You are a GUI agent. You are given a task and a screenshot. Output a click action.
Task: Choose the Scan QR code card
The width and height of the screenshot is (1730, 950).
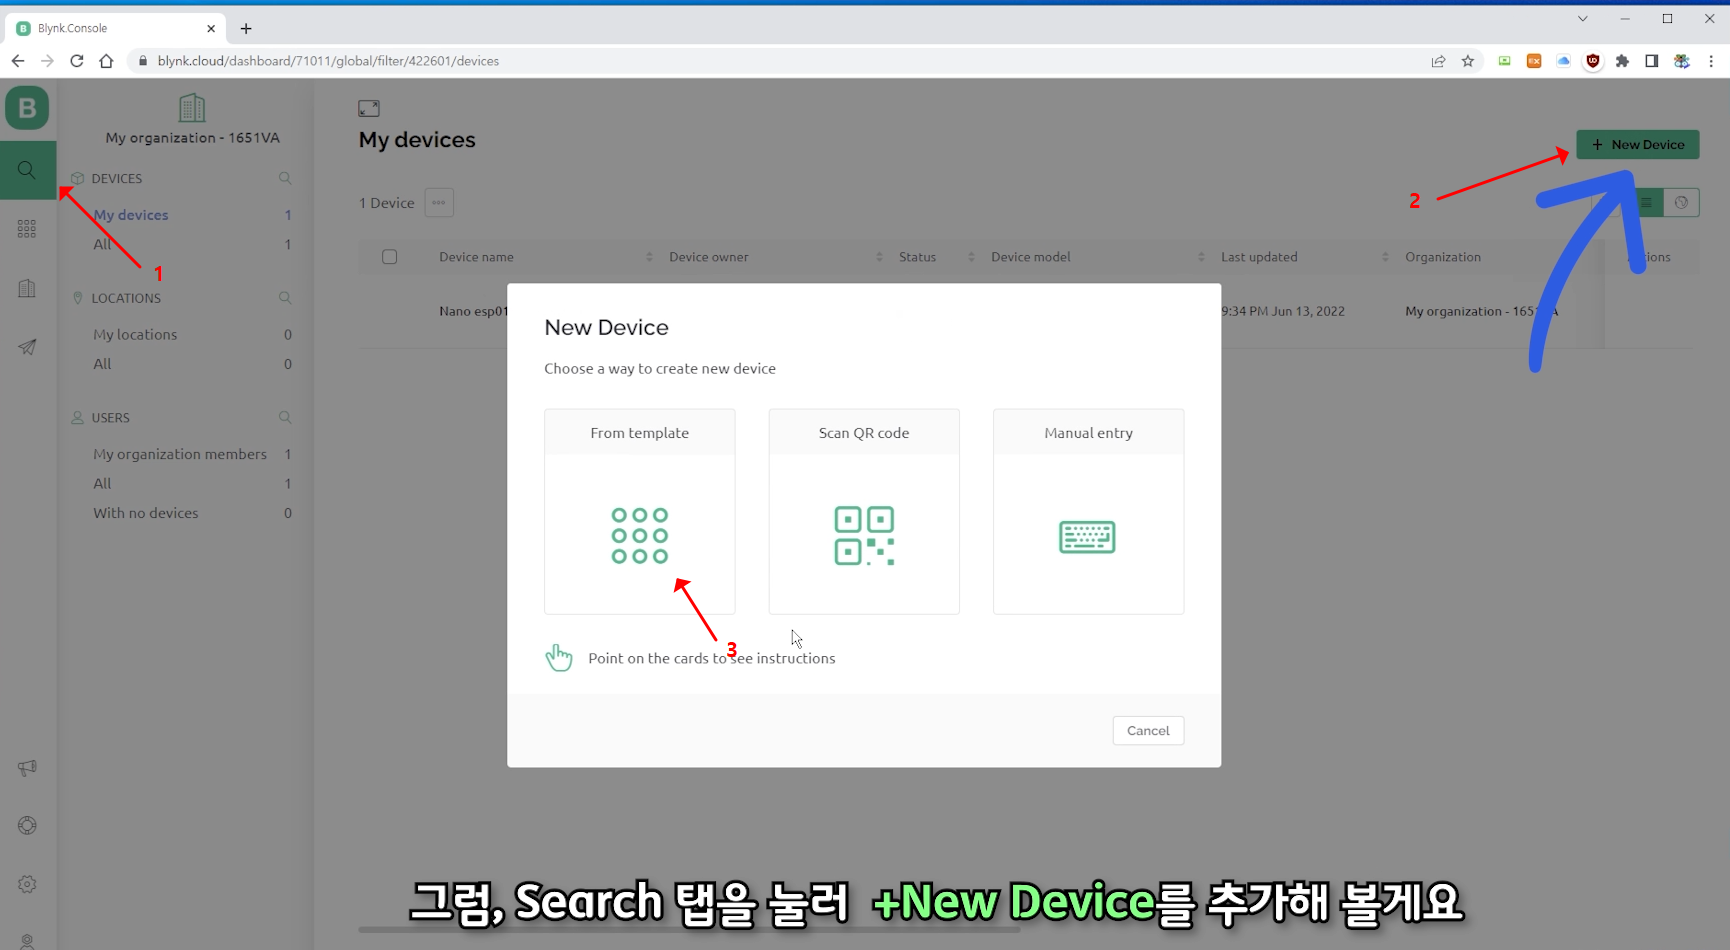[864, 511]
